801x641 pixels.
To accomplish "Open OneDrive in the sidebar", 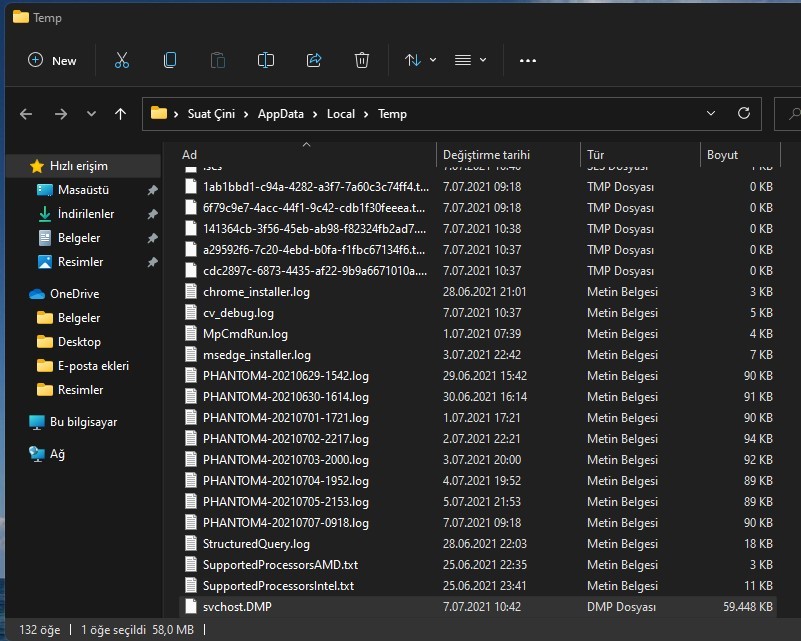I will tap(74, 294).
